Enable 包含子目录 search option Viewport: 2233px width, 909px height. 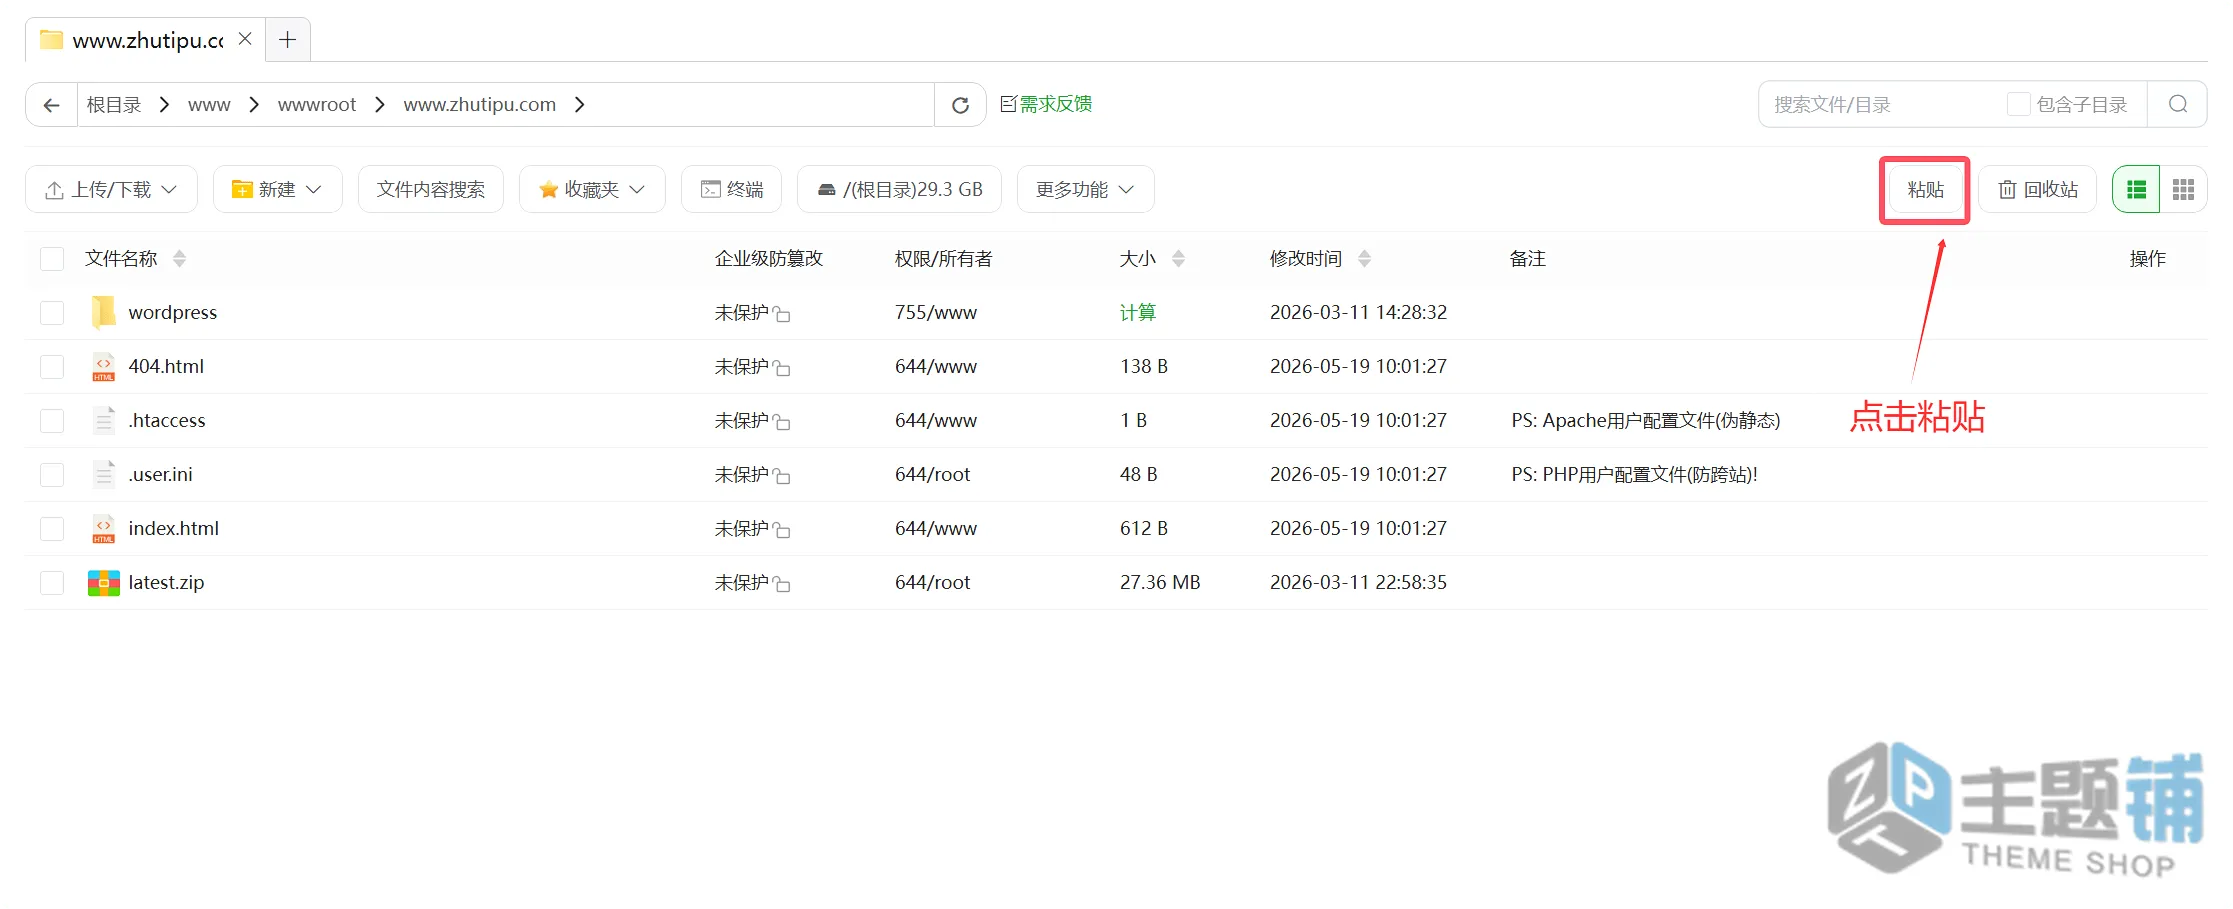[x=2018, y=104]
